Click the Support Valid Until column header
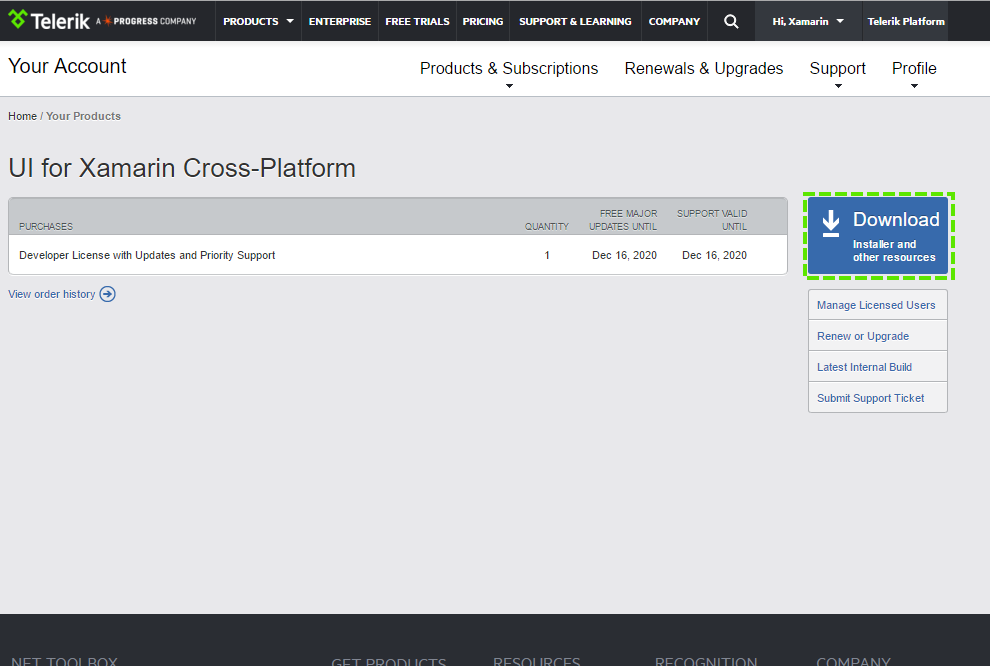The image size is (990, 666). point(712,220)
